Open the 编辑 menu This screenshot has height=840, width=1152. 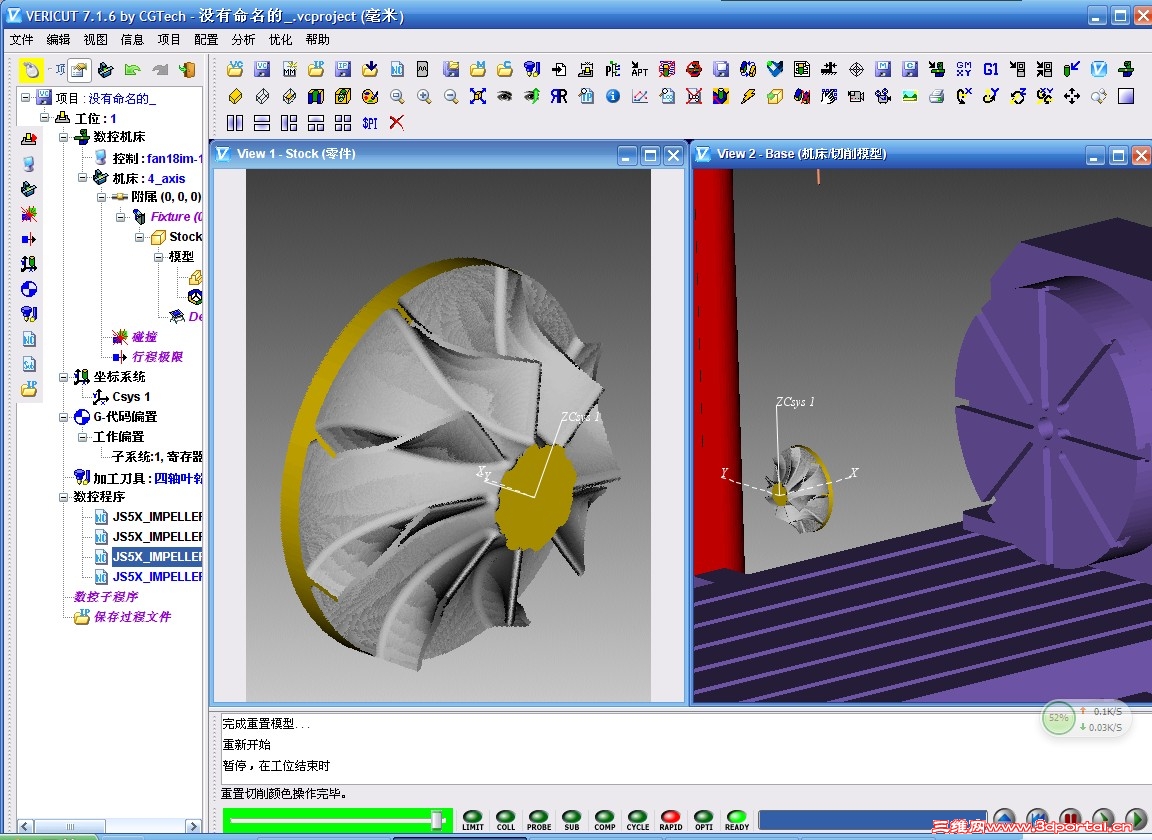click(58, 40)
